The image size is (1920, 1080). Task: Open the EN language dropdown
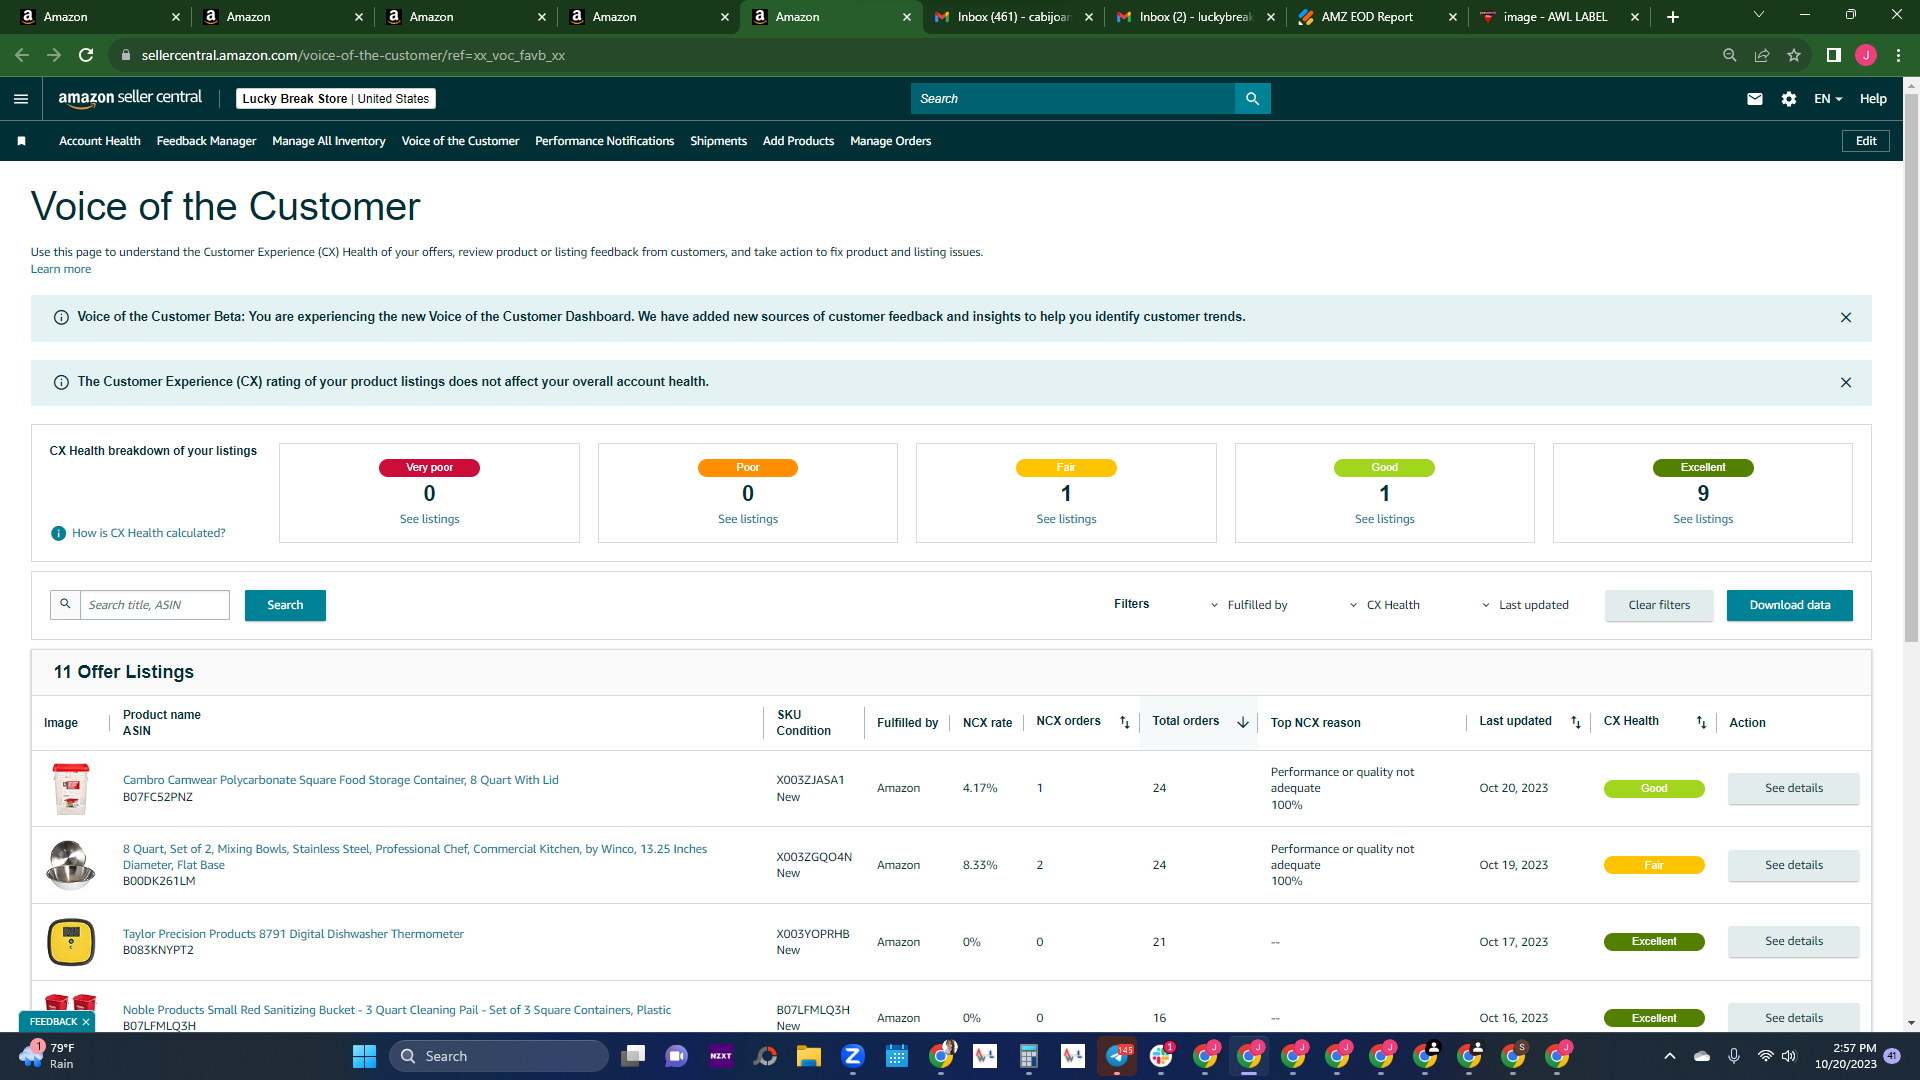1828,99
